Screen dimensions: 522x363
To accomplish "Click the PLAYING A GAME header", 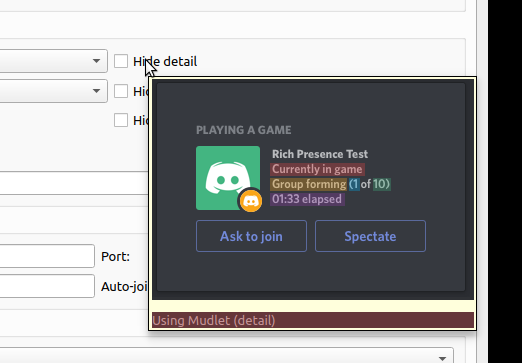I will point(244,130).
